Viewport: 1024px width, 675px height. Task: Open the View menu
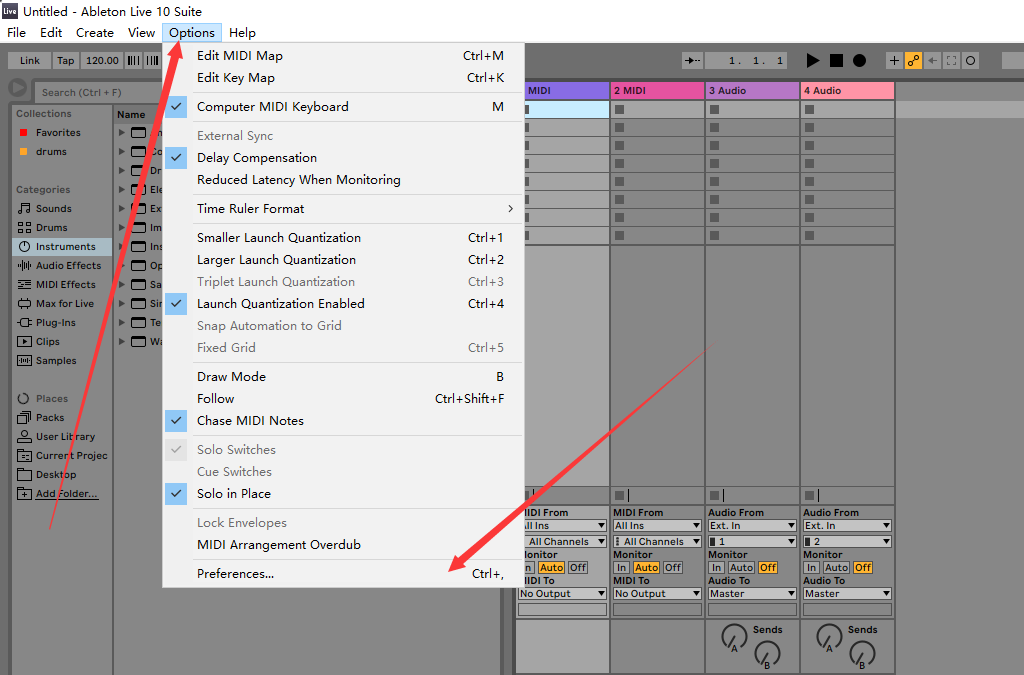pyautogui.click(x=141, y=33)
